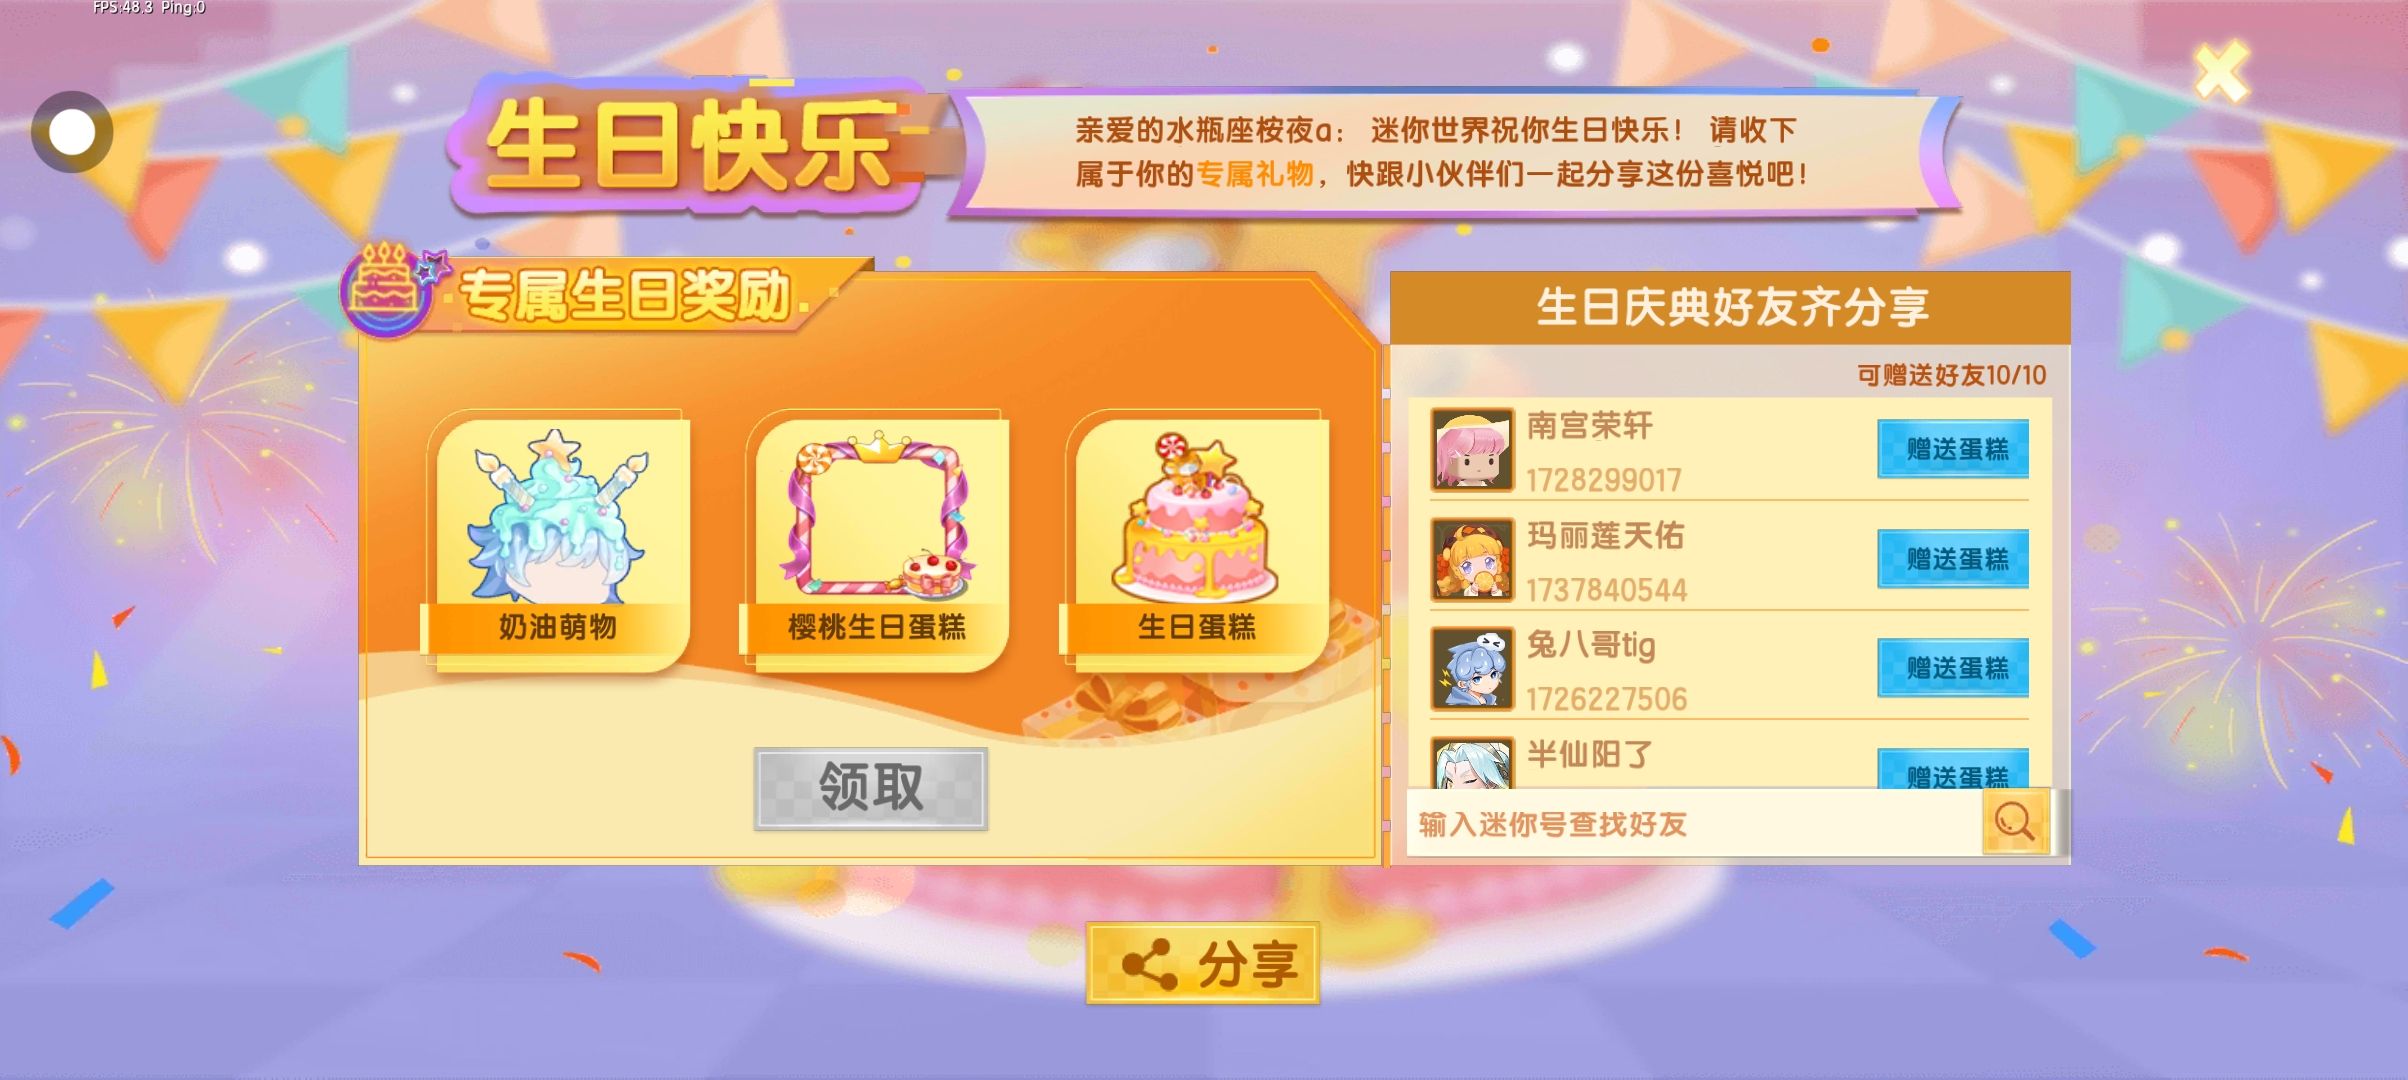Open 半仙阳了's avatar thumbnail
The width and height of the screenshot is (2408, 1080).
tap(1471, 763)
